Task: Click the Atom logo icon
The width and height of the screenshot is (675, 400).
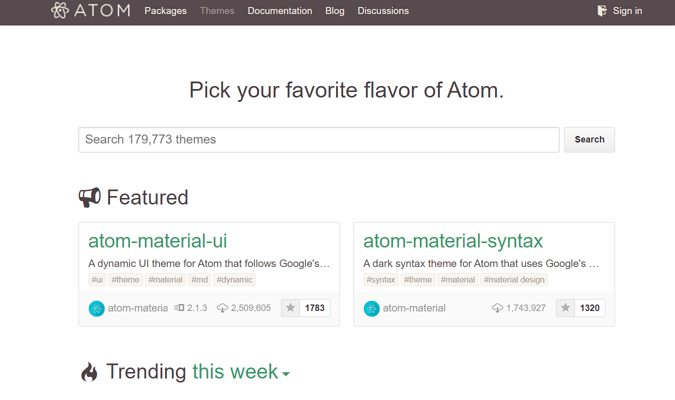Action: click(x=60, y=10)
